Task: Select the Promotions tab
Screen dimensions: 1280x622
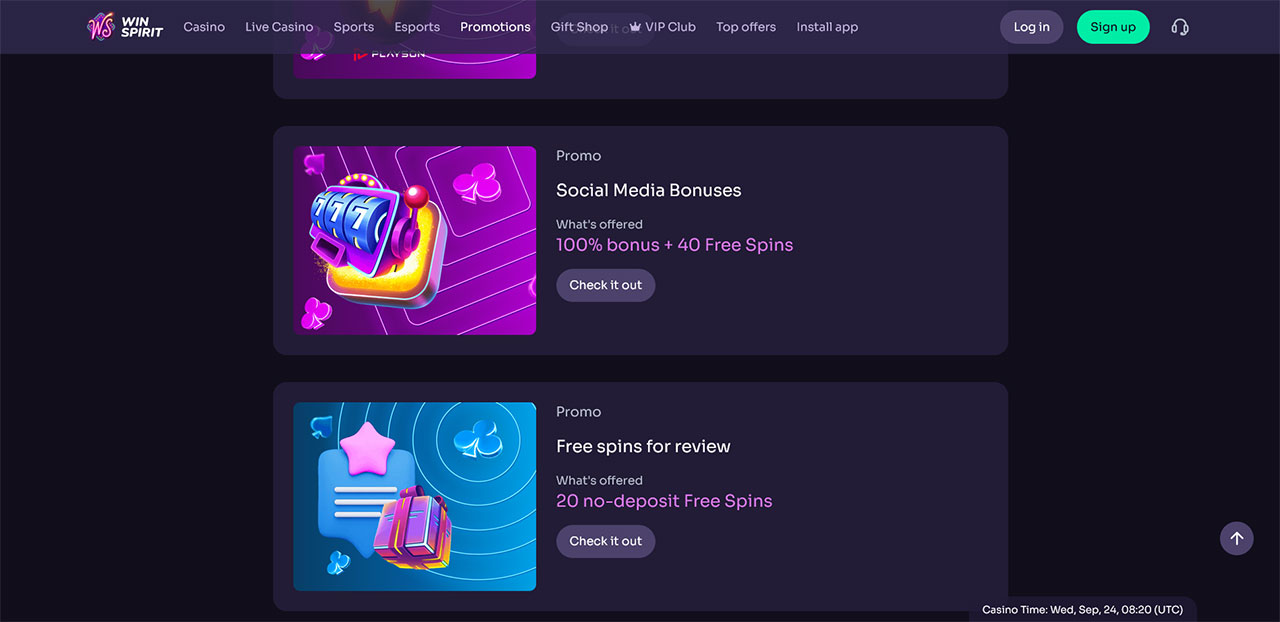Action: (495, 27)
